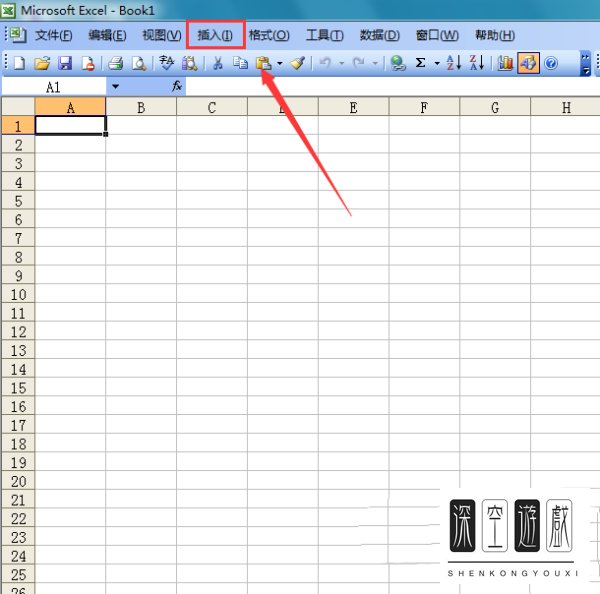Open the 格式 (Format) menu

pyautogui.click(x=268, y=35)
